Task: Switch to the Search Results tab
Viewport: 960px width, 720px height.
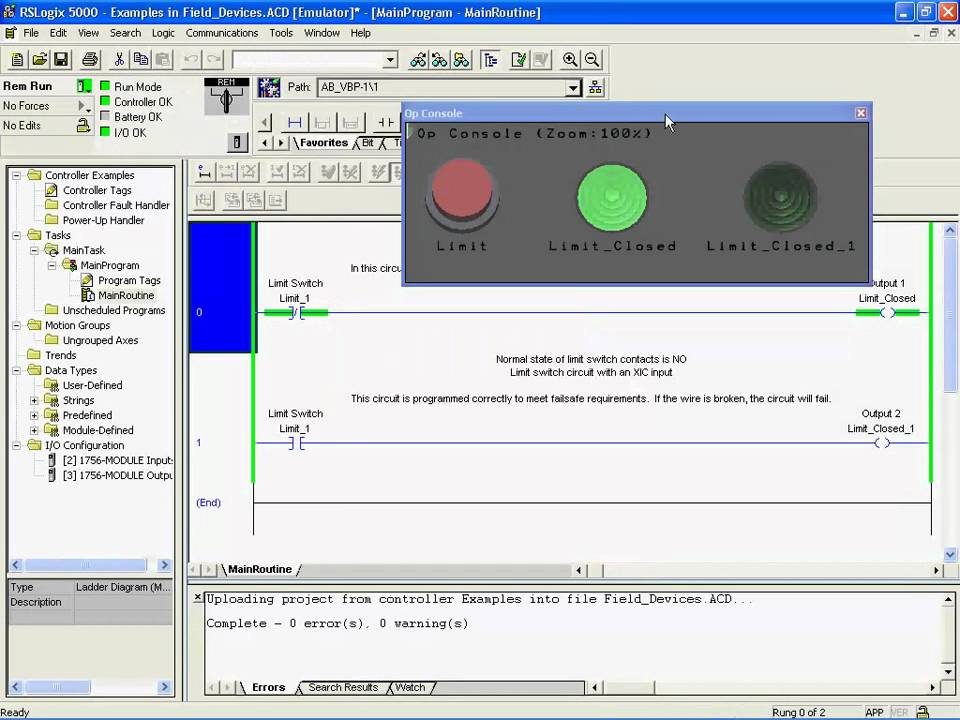Action: click(343, 688)
